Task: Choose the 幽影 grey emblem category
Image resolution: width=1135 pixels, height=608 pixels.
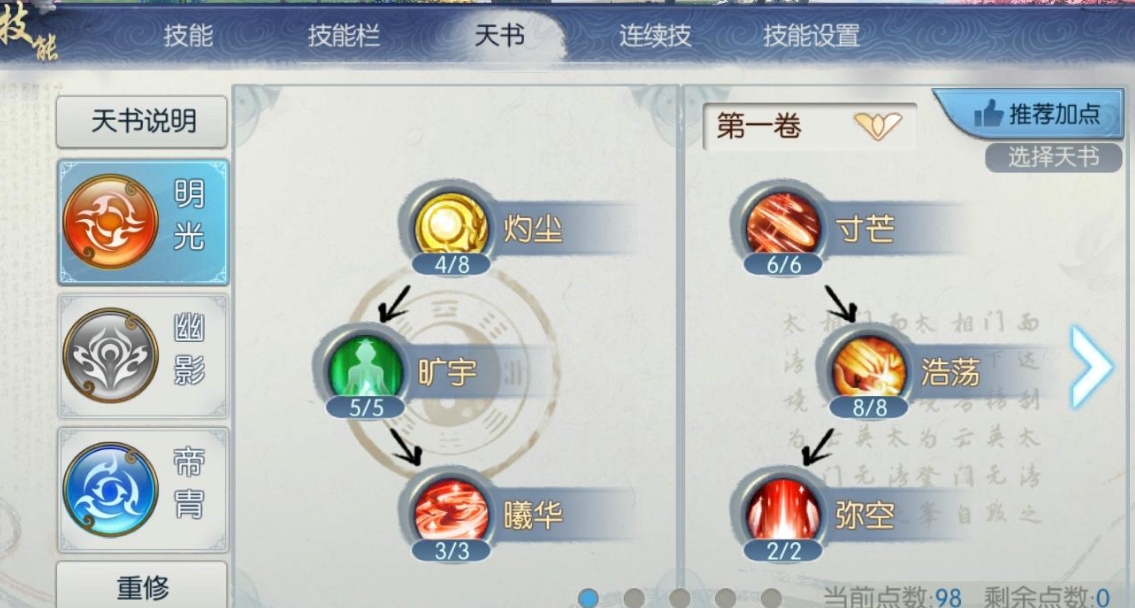Action: coord(143,356)
